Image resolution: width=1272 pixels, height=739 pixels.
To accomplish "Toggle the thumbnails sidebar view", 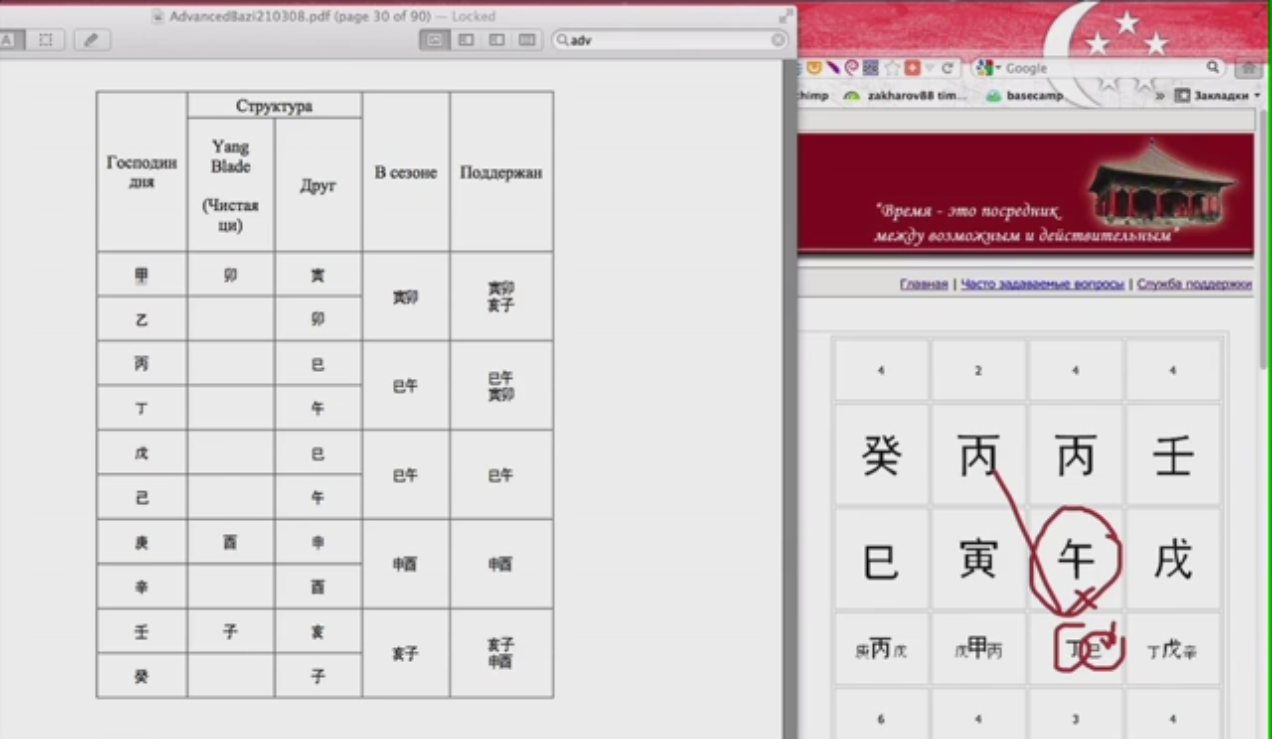I will (466, 40).
